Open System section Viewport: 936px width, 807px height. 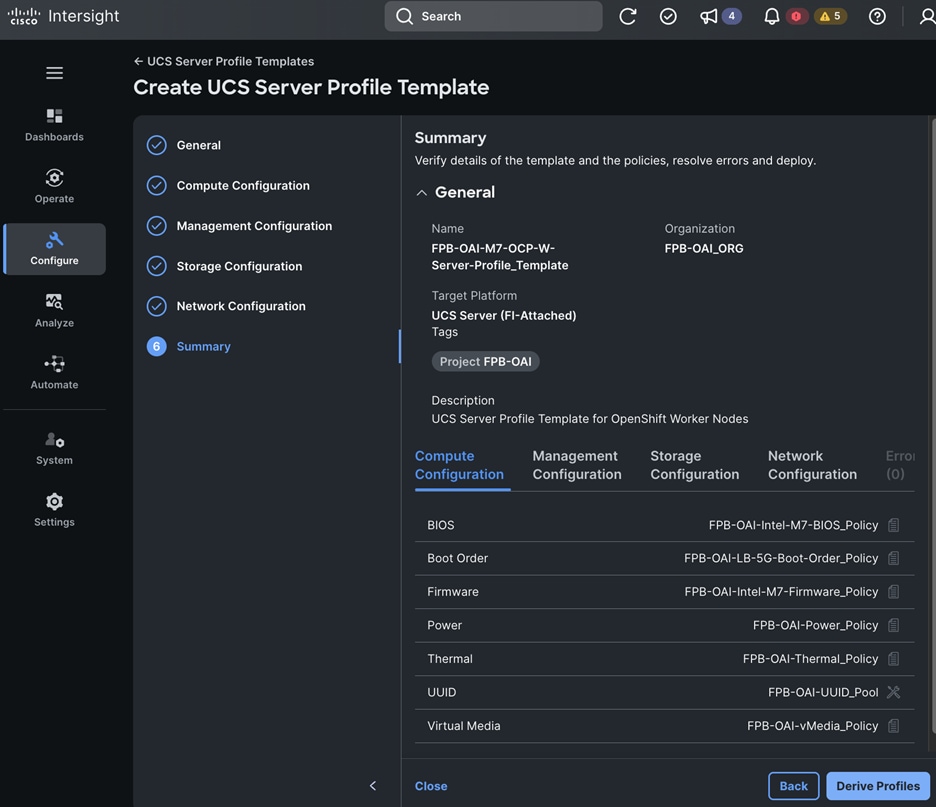pos(54,448)
